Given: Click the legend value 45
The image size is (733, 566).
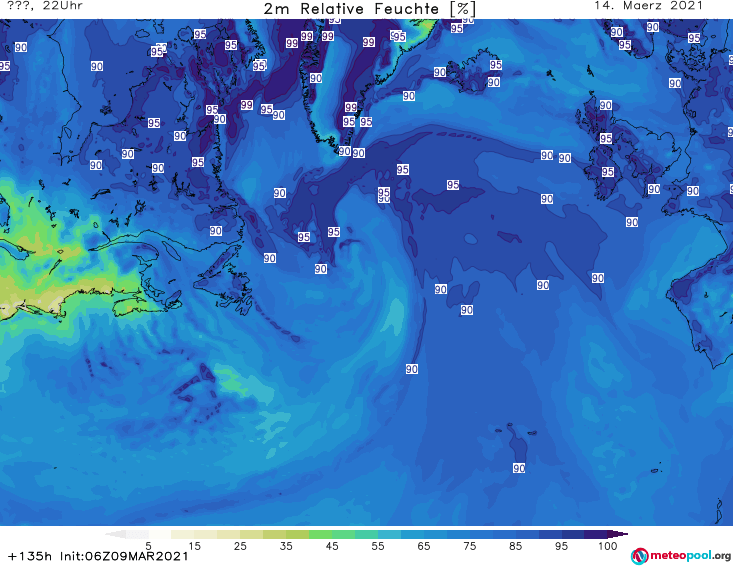Looking at the screenshot, I should pyautogui.click(x=332, y=546).
